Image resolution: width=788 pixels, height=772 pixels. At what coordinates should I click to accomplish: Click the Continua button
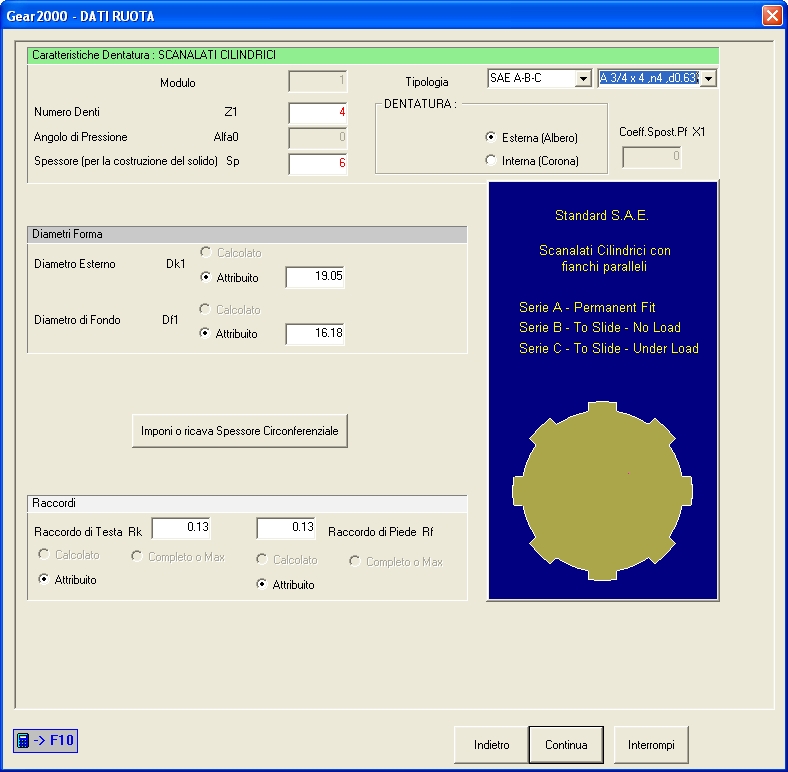pyautogui.click(x=566, y=744)
